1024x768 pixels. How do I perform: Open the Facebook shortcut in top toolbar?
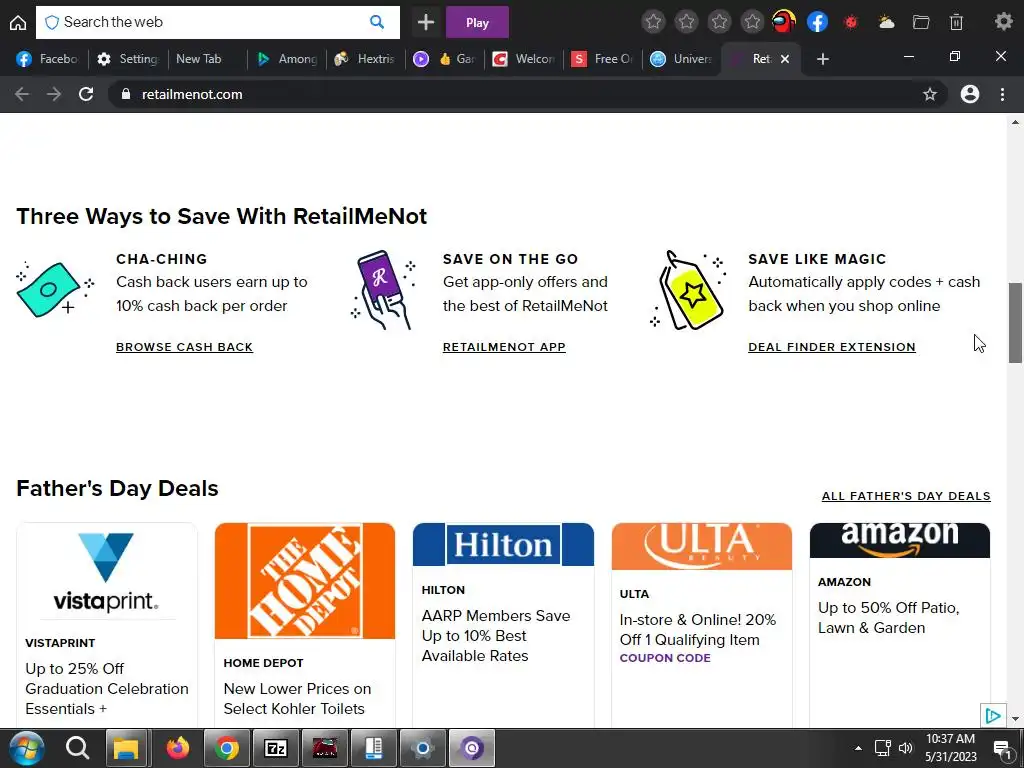click(x=818, y=22)
